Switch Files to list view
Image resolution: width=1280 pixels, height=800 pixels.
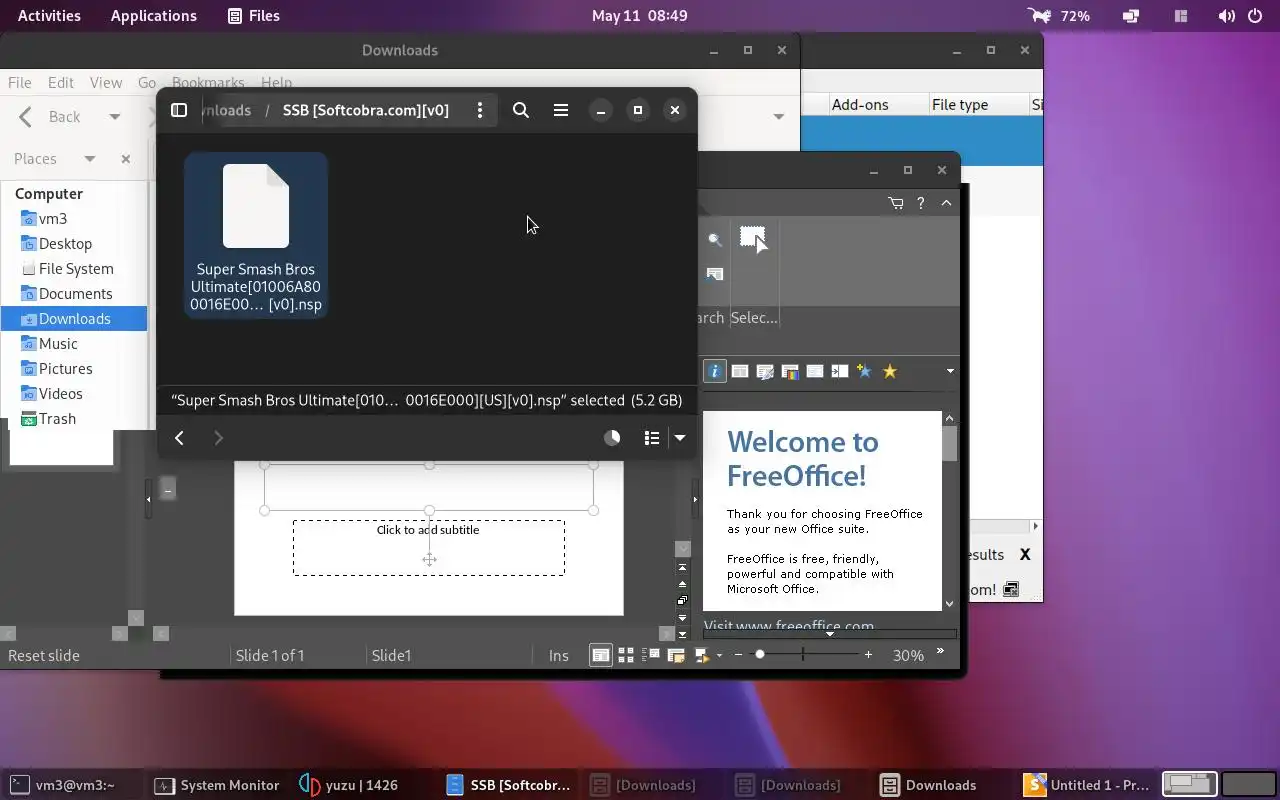tap(652, 437)
